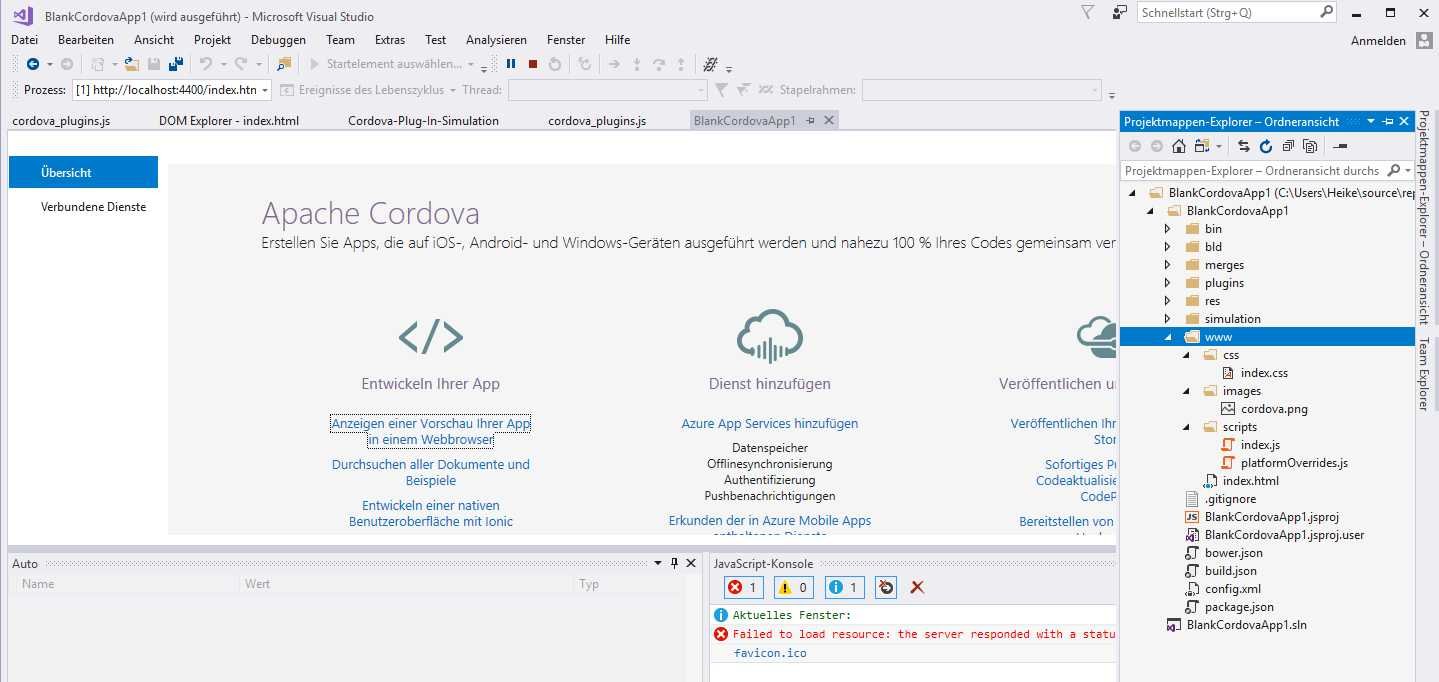Open the Properties wrench icon in explorer toolbar
The image size is (1439, 682).
1340,146
